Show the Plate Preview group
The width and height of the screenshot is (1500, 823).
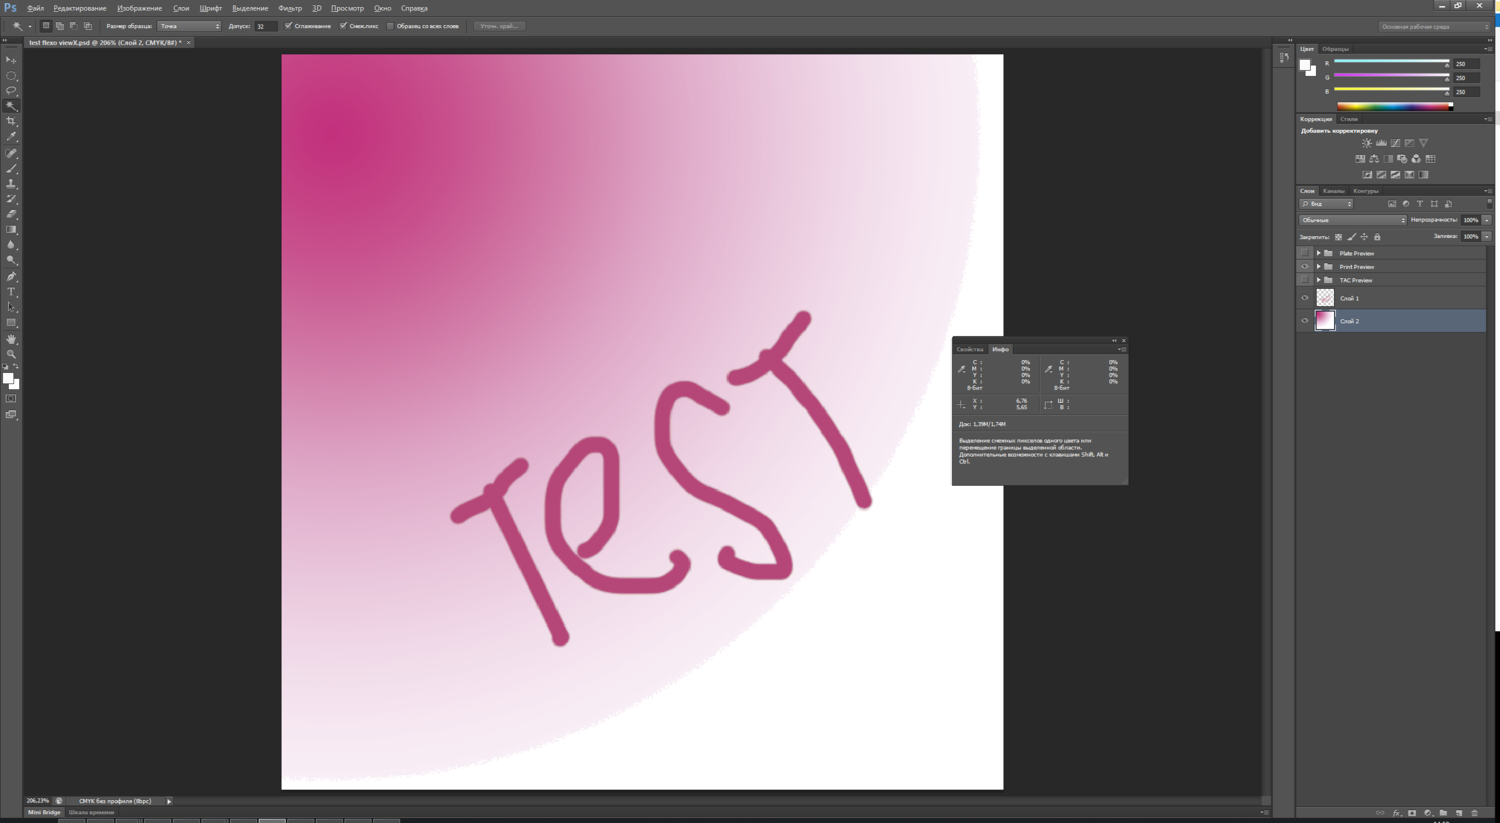pos(1305,253)
